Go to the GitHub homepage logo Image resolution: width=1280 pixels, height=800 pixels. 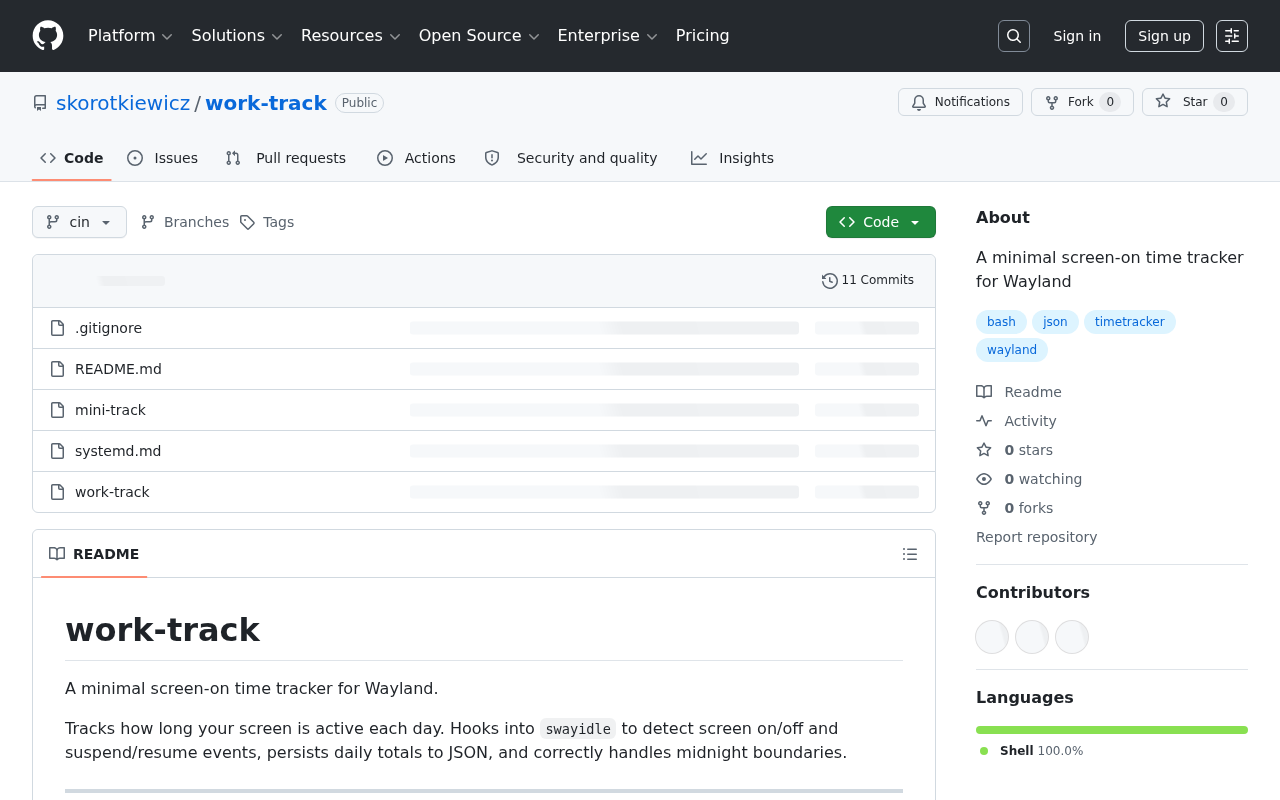point(48,36)
